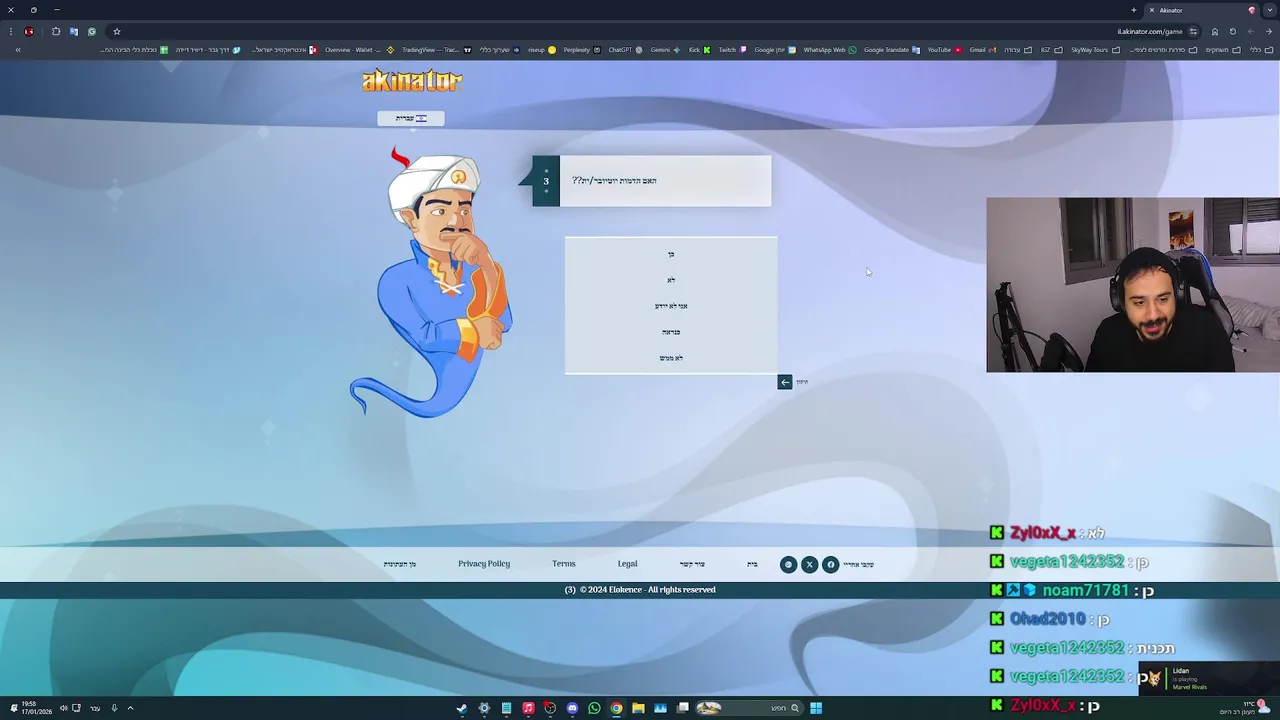
Task: Open the tab search dropdown arrow
Action: (1270, 10)
